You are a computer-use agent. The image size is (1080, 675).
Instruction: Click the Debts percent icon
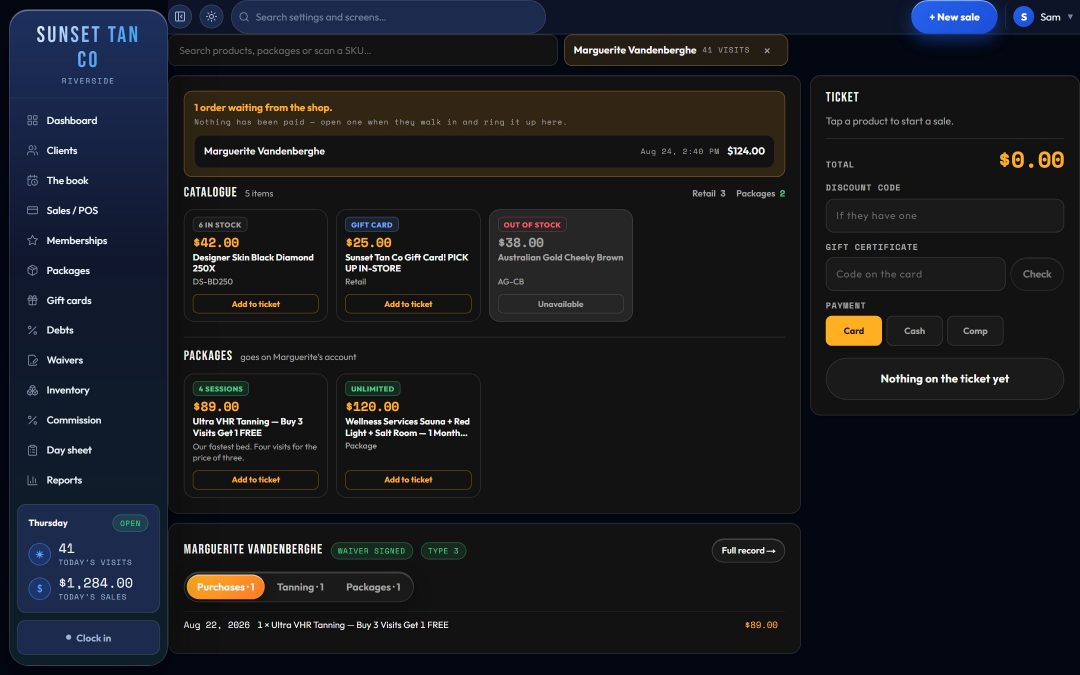32,330
